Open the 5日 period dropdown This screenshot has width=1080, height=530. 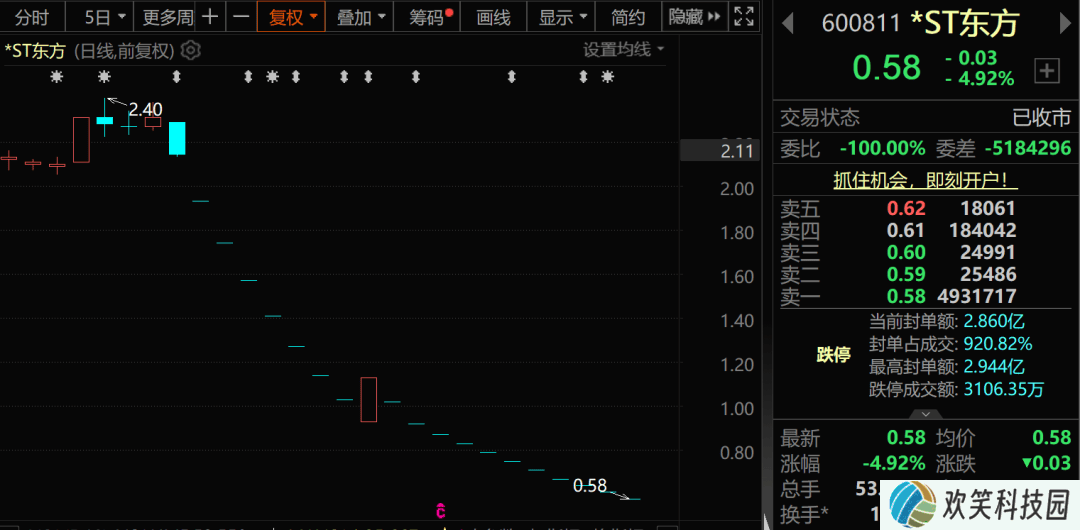105,17
